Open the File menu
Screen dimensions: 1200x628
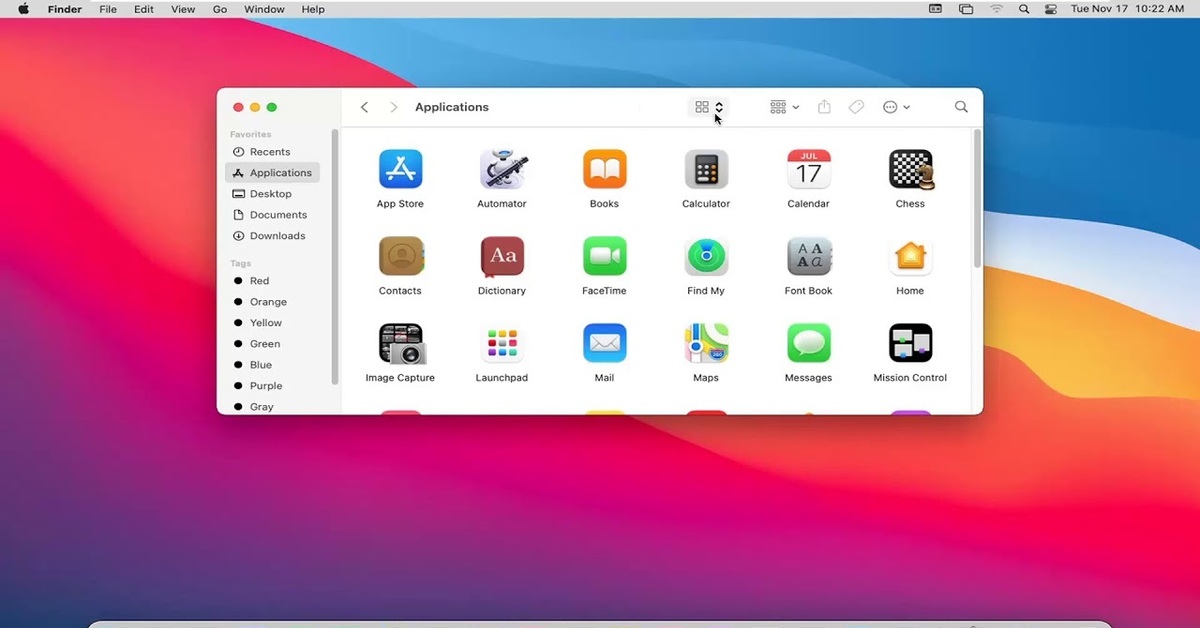[108, 9]
